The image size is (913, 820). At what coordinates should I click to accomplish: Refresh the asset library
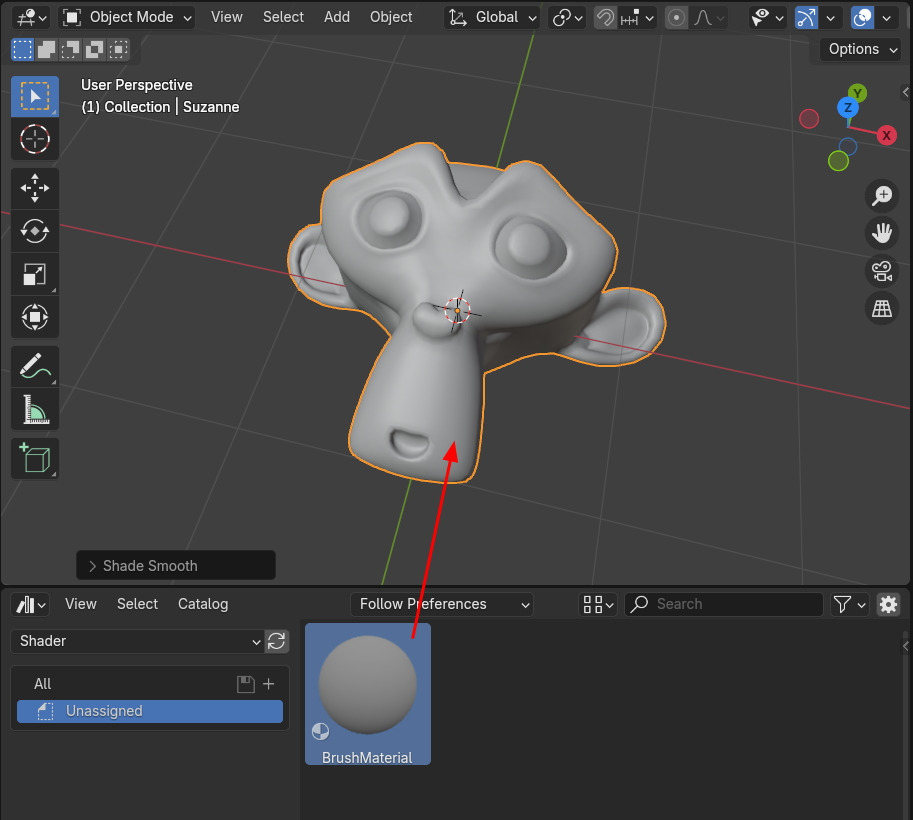(277, 641)
